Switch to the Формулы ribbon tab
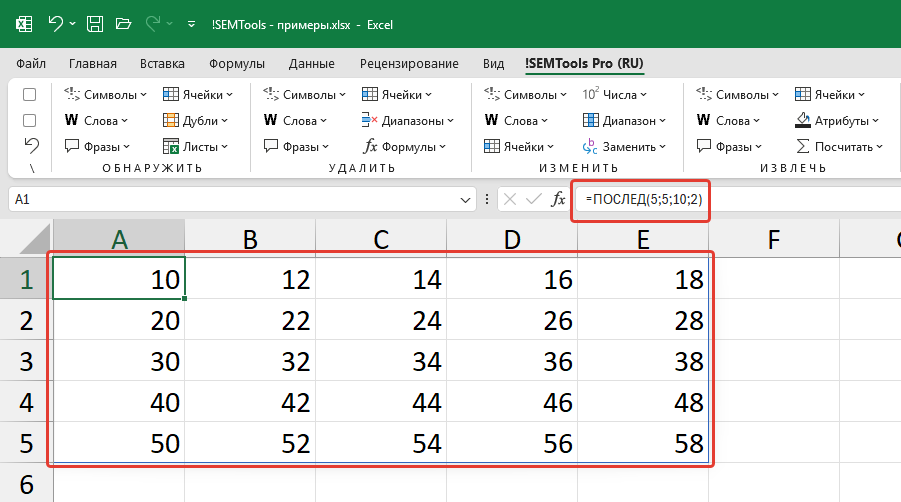 [236, 63]
